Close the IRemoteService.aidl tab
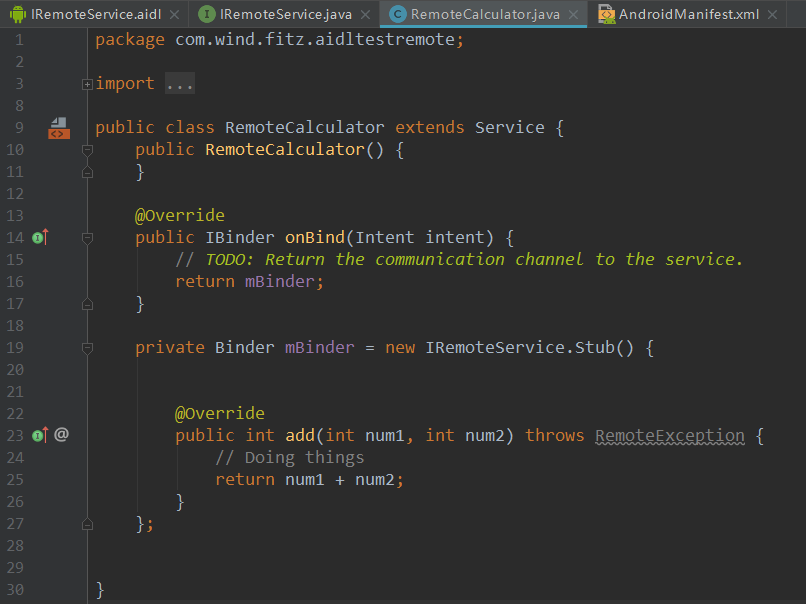The width and height of the screenshot is (806, 604). [175, 15]
